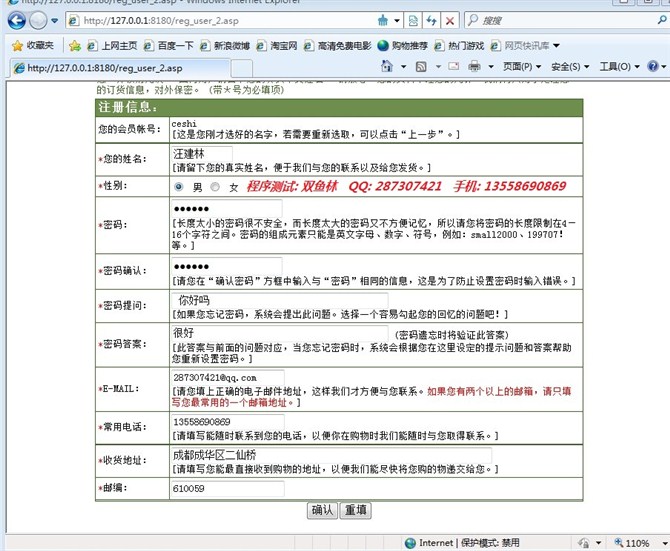Open the recent pages dropdown arrow
Screen dimensions: 670x551
click(54, 21)
